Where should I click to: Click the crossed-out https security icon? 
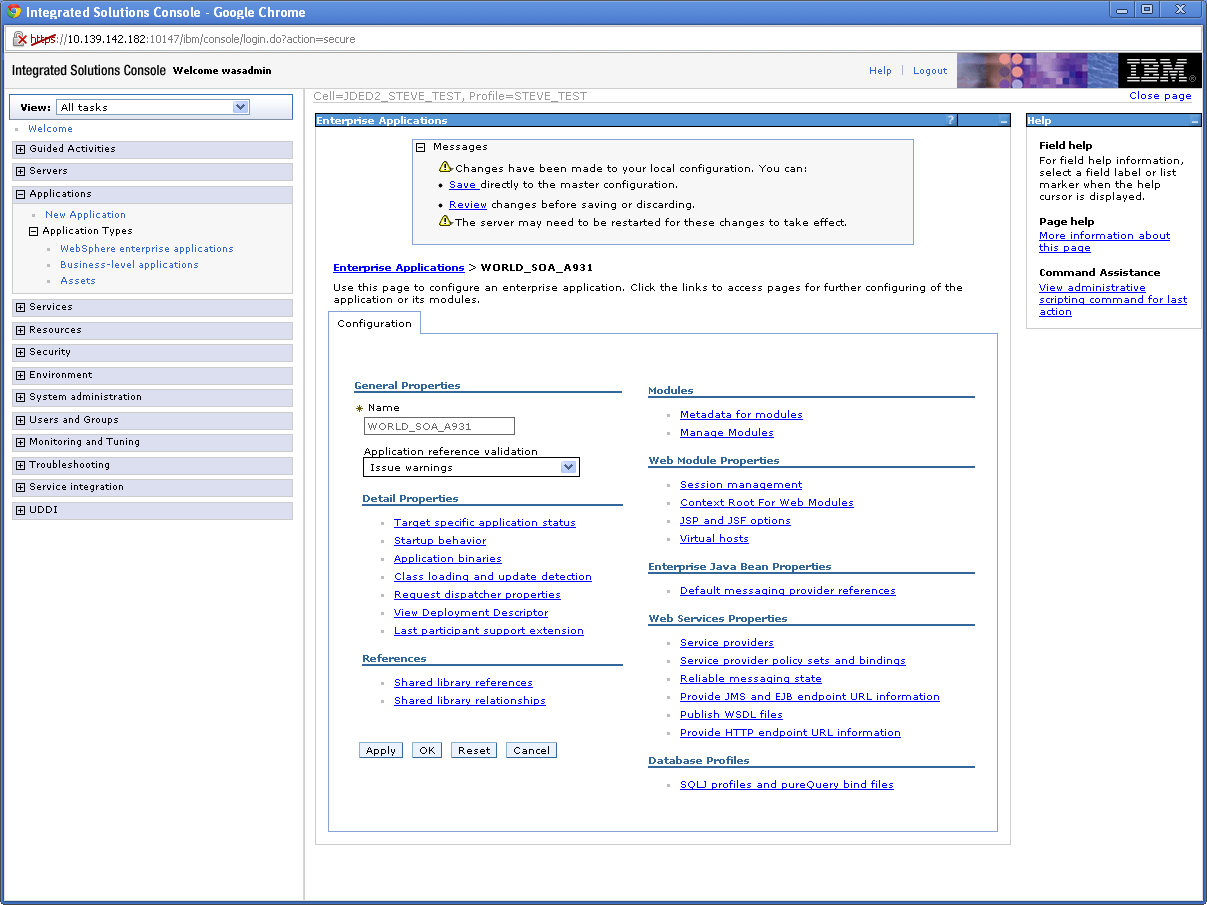19,39
